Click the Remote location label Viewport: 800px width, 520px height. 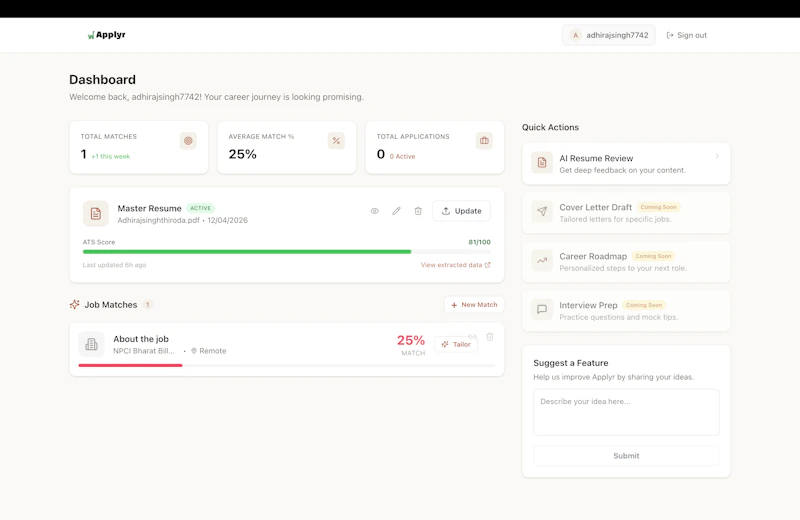pyautogui.click(x=213, y=351)
